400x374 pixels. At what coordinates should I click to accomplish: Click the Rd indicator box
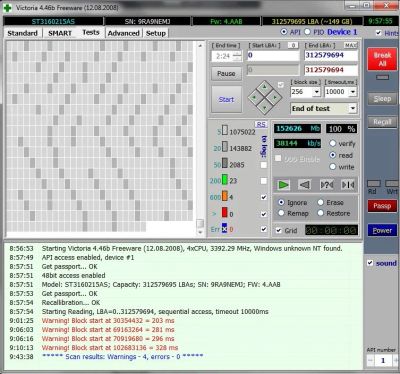click(x=374, y=184)
